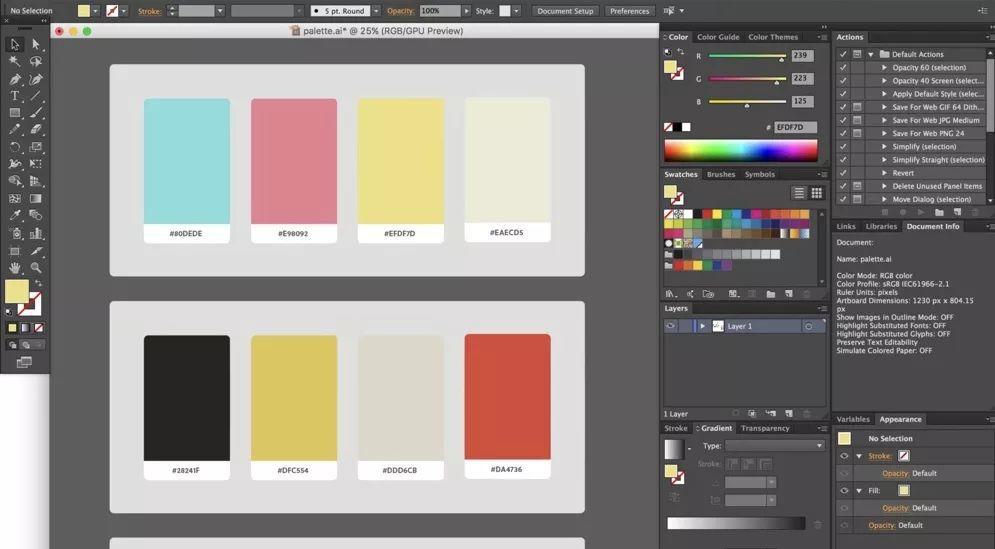Switch to the Brushes tab
Screen dimensions: 995x549
pyautogui.click(x=721, y=175)
